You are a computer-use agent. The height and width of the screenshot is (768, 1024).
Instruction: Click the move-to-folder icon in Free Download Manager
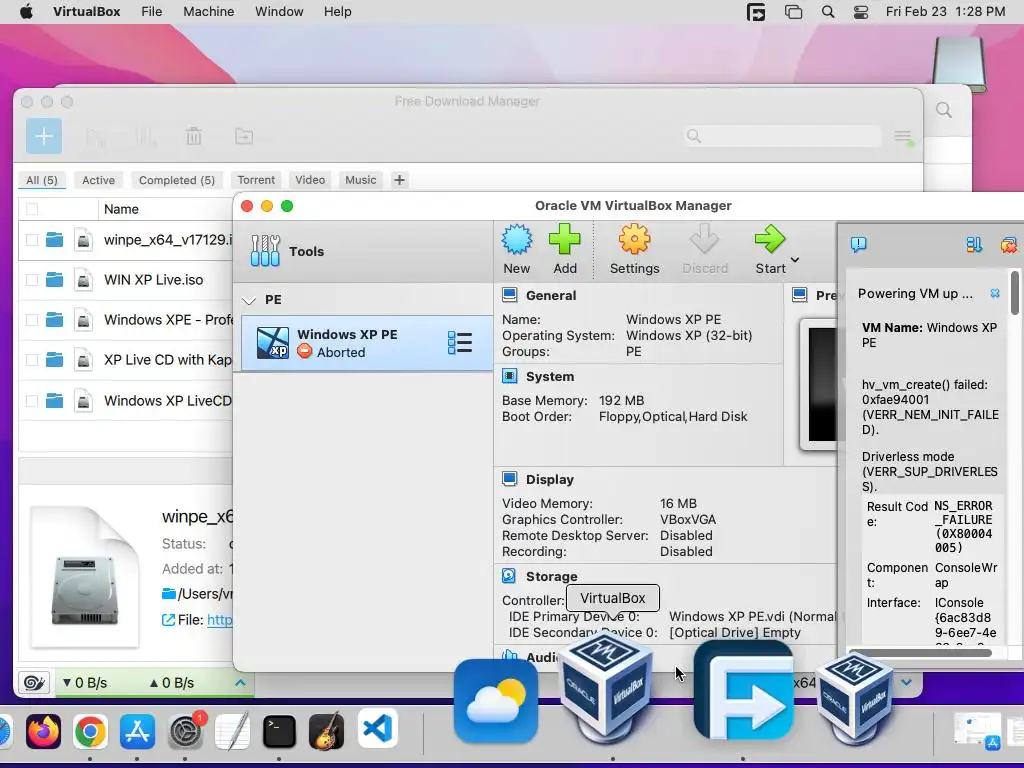coord(244,136)
